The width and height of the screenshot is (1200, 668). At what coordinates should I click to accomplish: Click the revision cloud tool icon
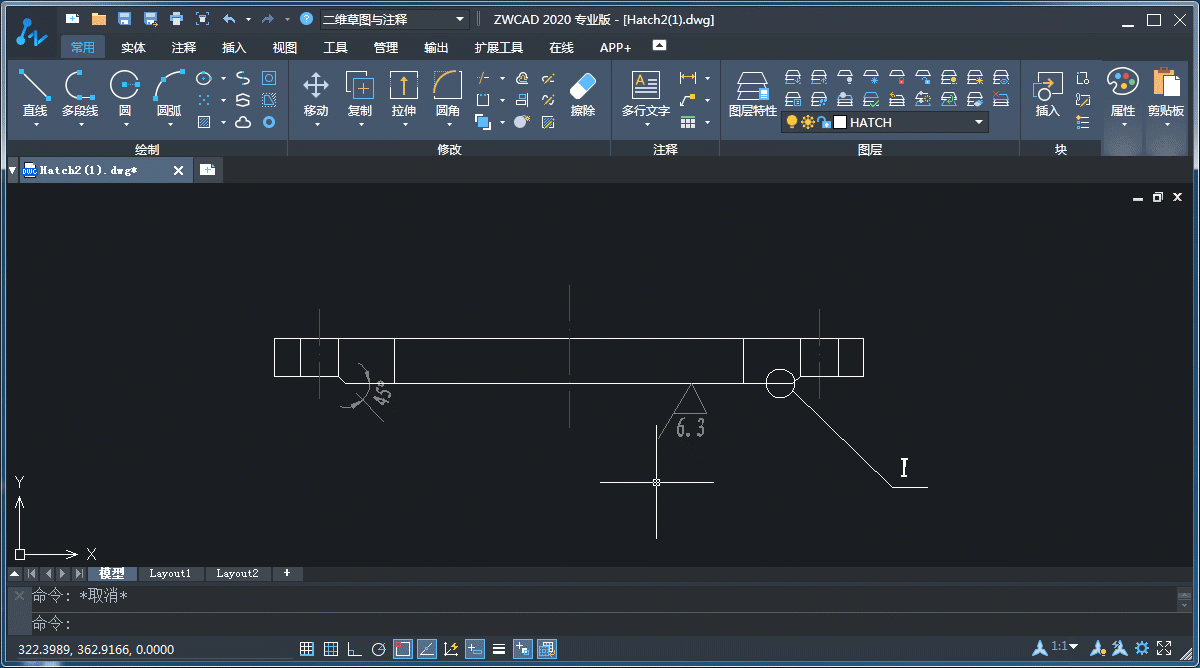(x=243, y=122)
